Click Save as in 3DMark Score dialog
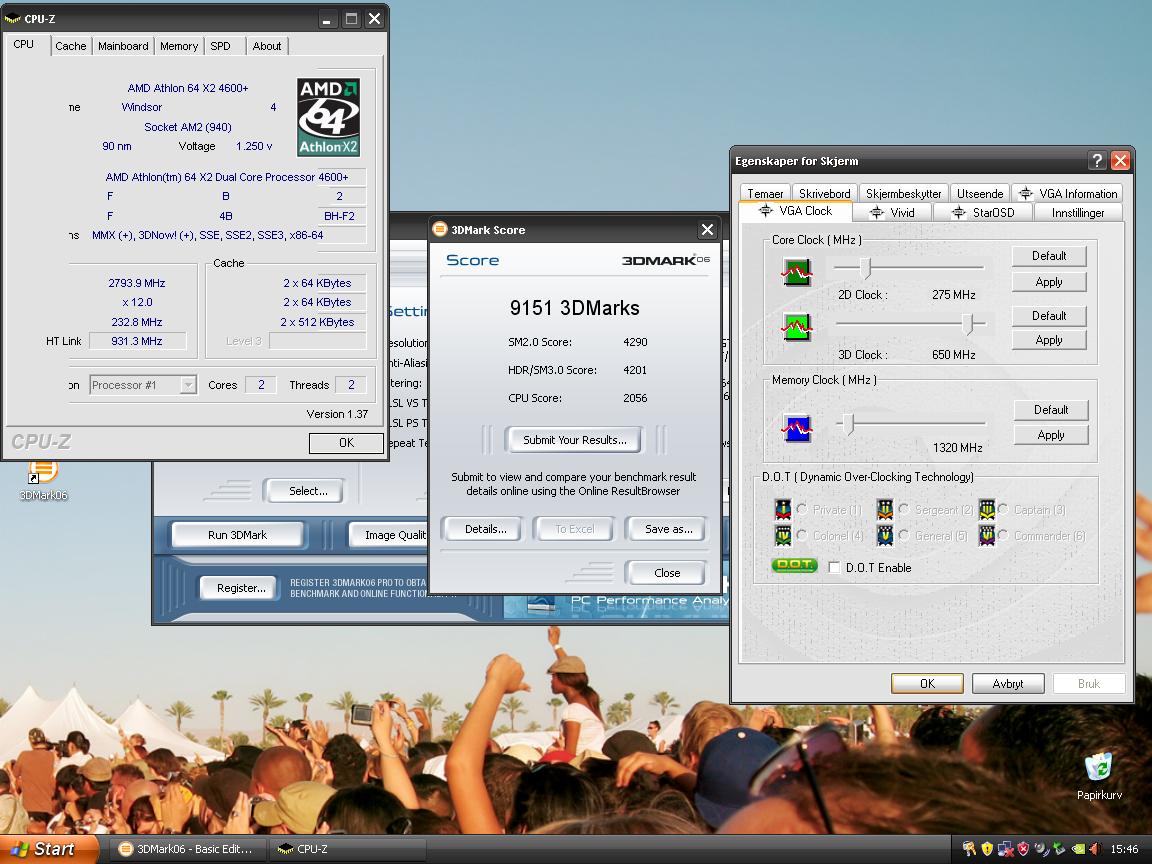The image size is (1152, 864). pos(668,529)
